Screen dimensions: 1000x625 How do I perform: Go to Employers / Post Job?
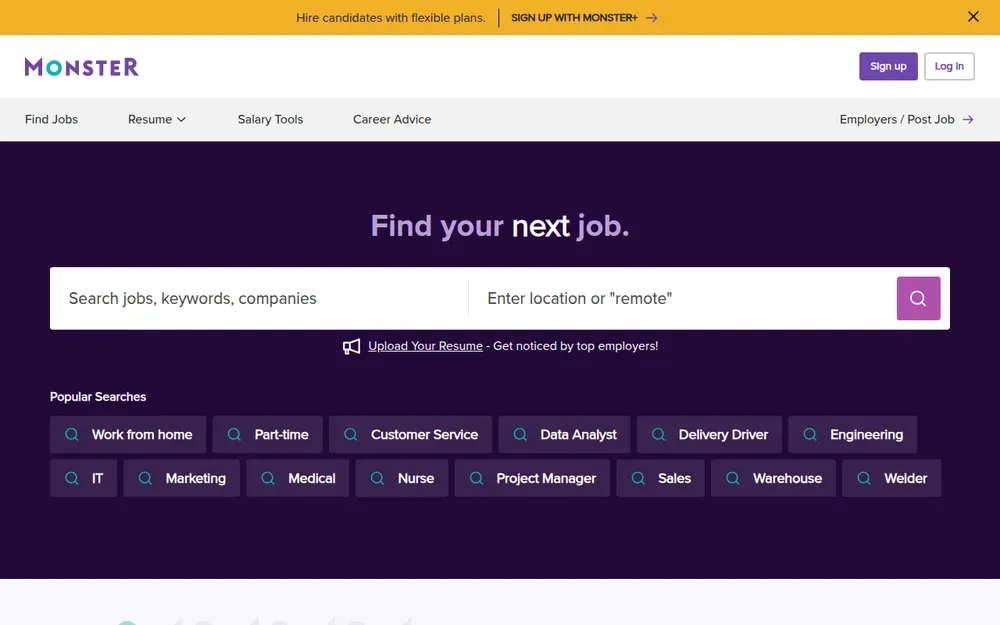[906, 119]
